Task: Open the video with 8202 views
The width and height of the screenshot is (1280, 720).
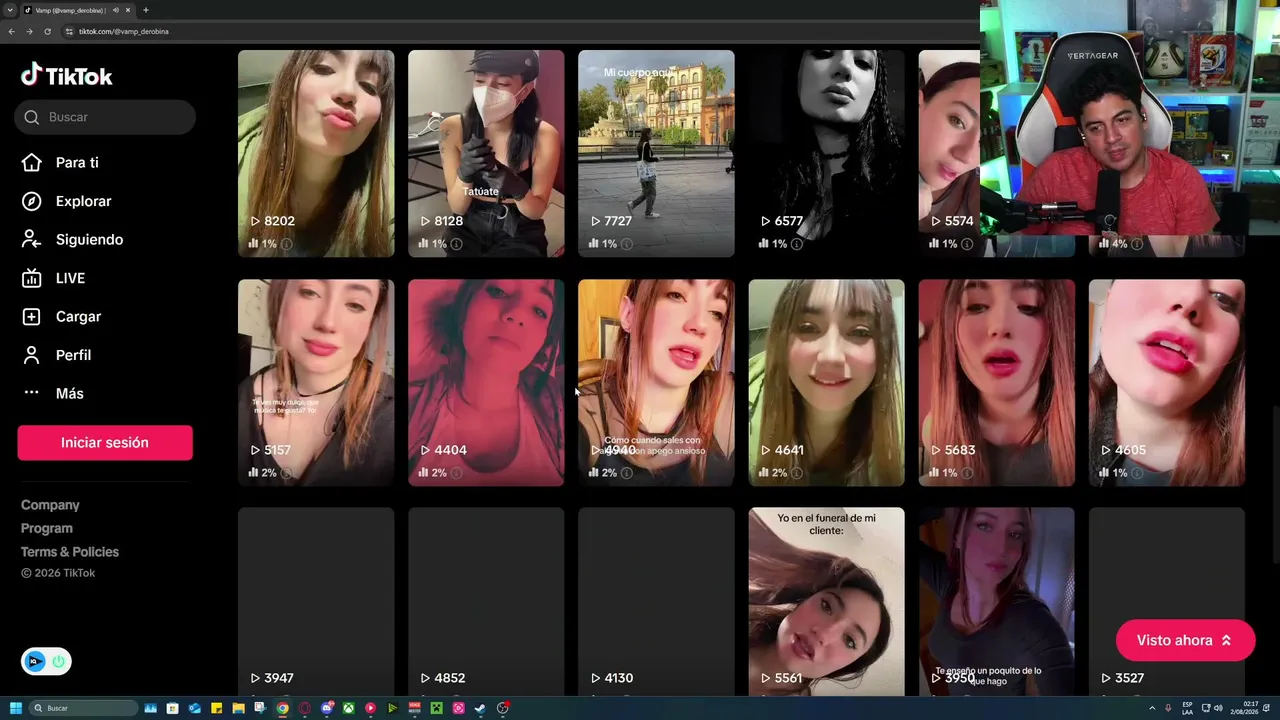Action: coord(316,154)
